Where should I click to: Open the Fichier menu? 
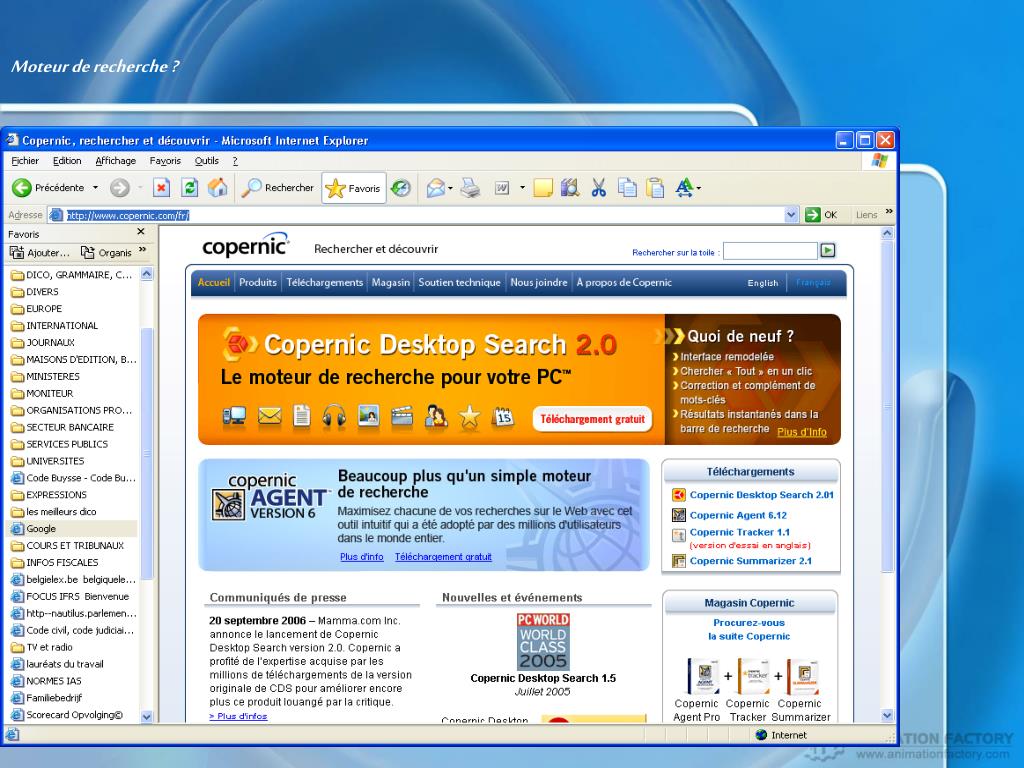point(25,161)
